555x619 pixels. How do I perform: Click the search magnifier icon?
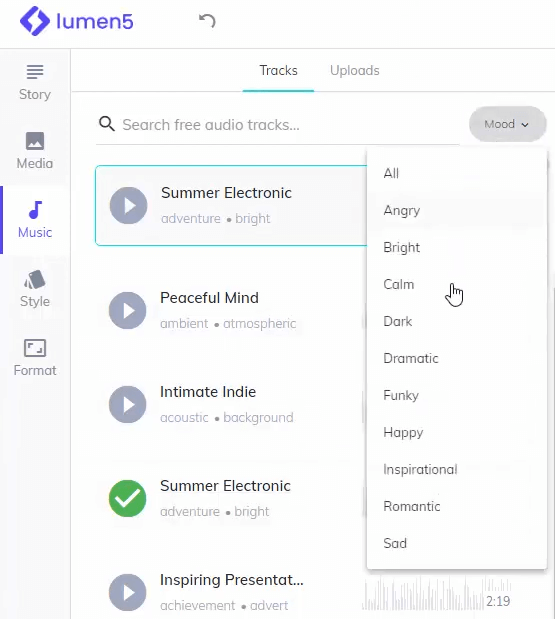coord(107,124)
